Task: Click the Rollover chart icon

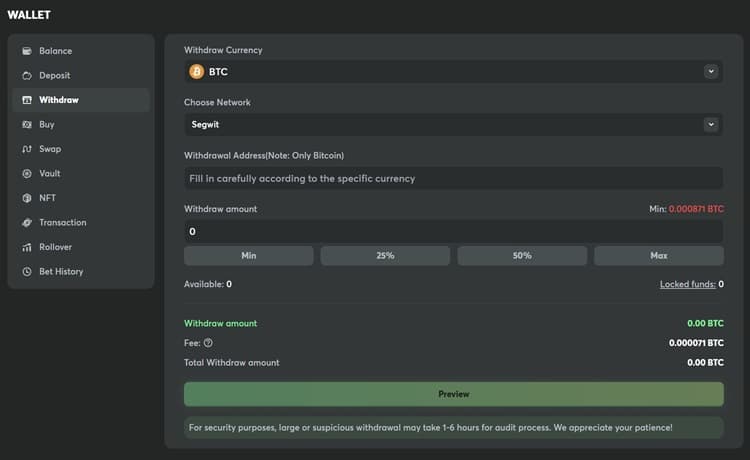Action: tap(28, 247)
